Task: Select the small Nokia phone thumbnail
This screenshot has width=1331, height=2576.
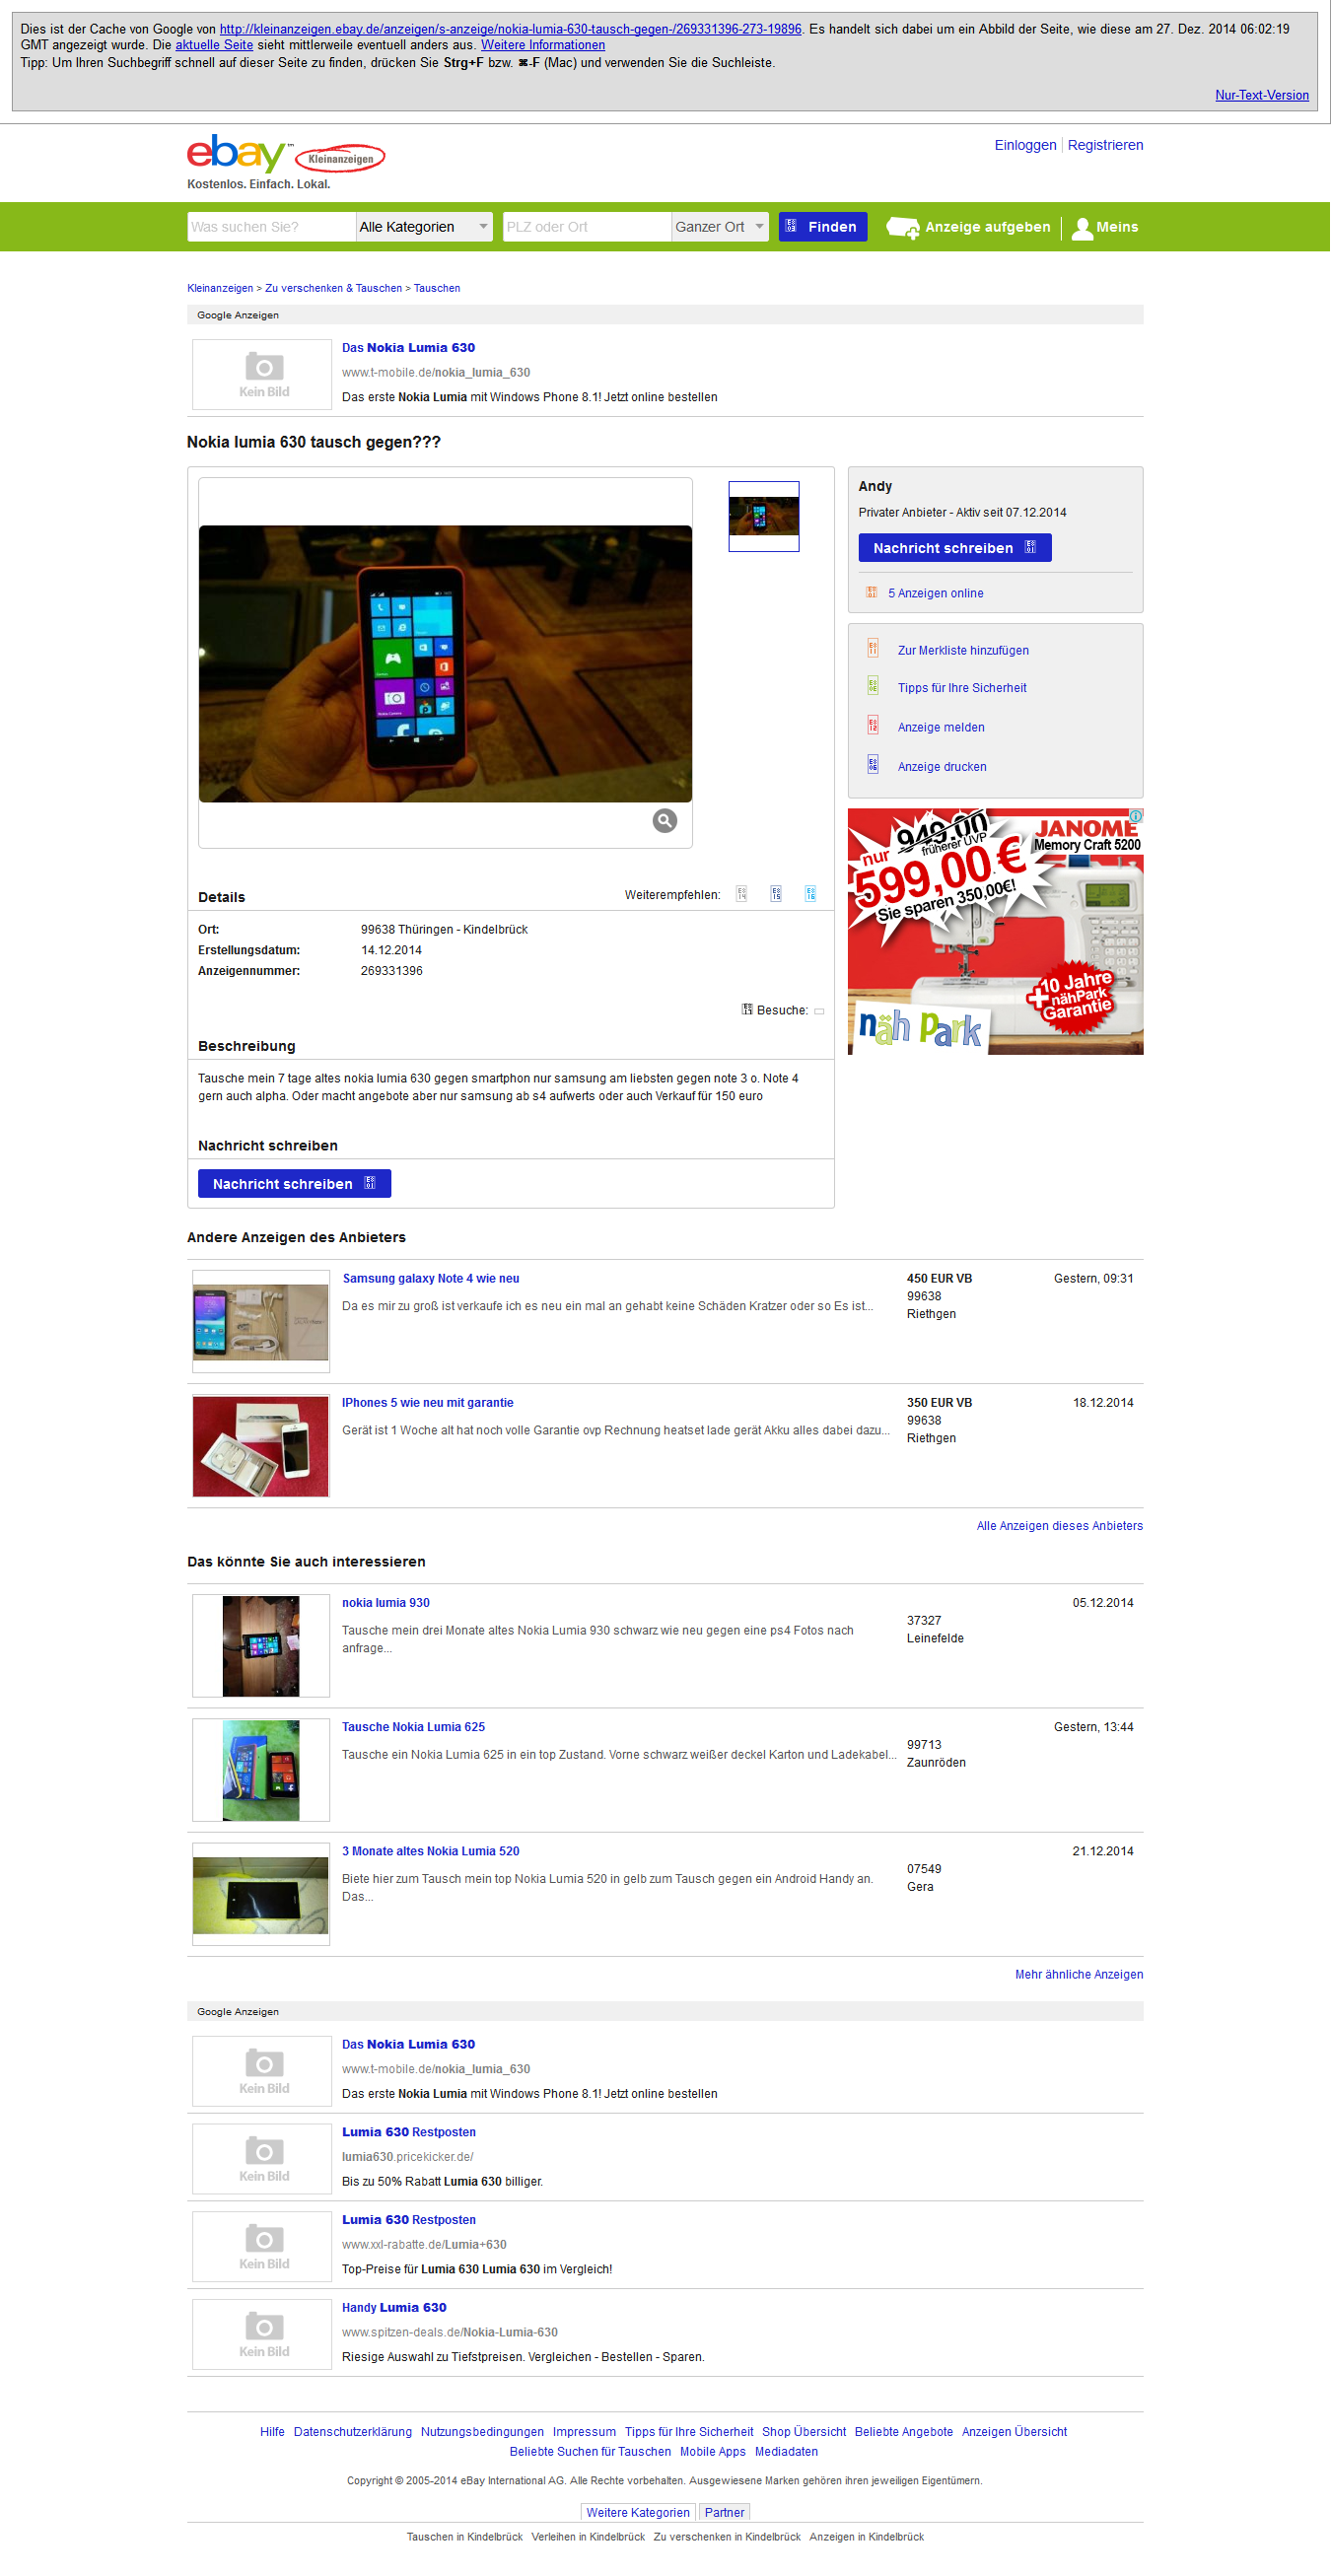Action: 764,516
